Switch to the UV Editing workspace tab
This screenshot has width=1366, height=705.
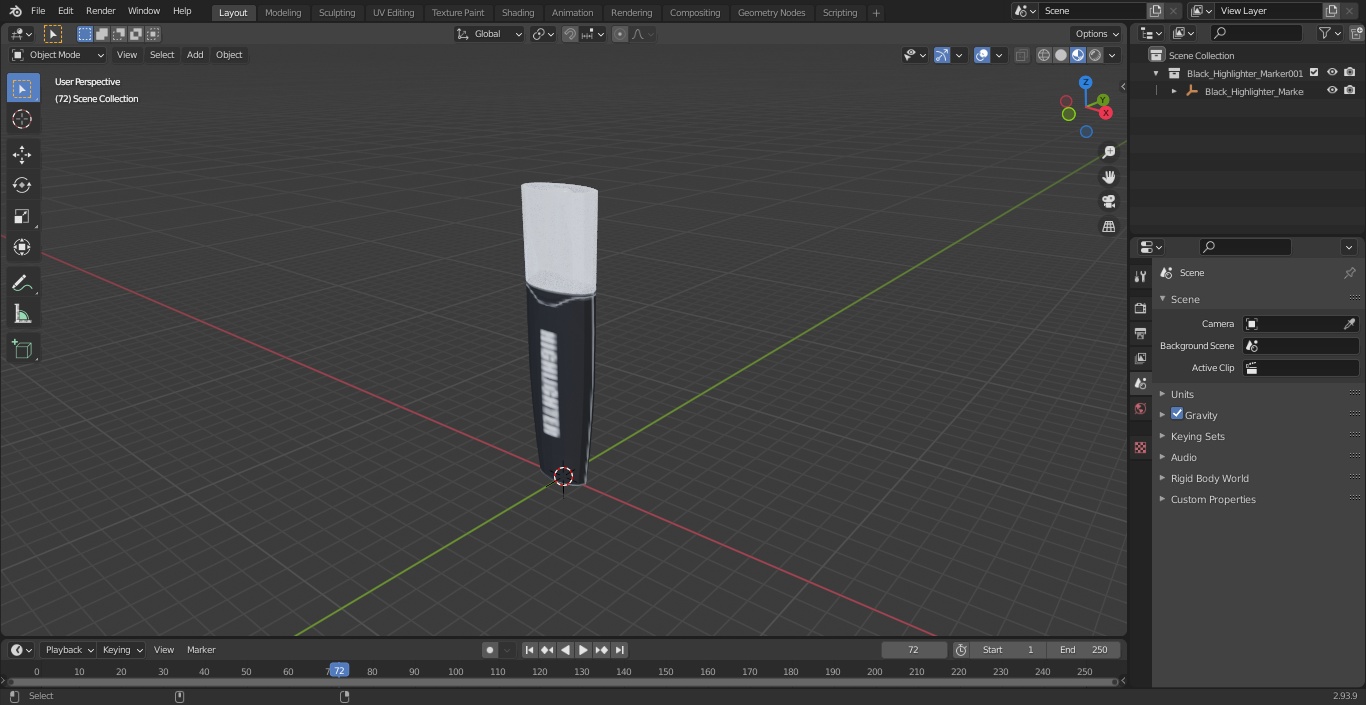(x=393, y=12)
